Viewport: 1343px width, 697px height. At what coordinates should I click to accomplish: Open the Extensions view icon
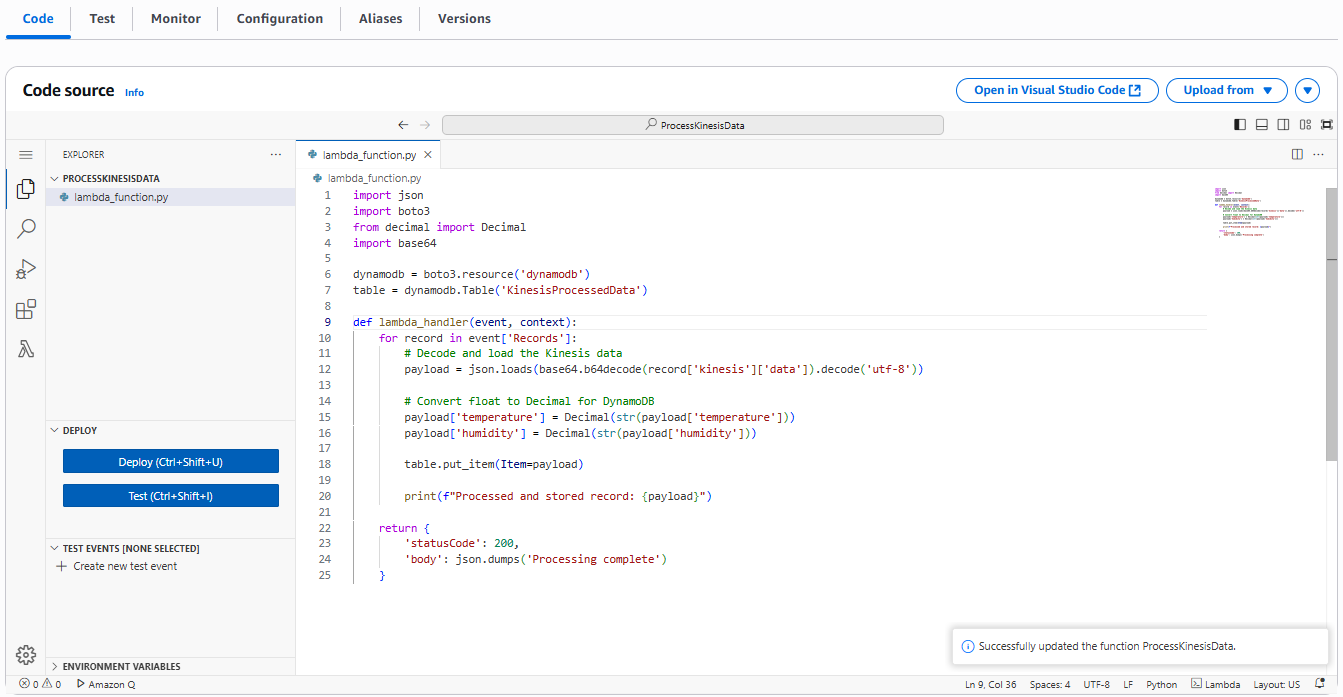(x=26, y=310)
